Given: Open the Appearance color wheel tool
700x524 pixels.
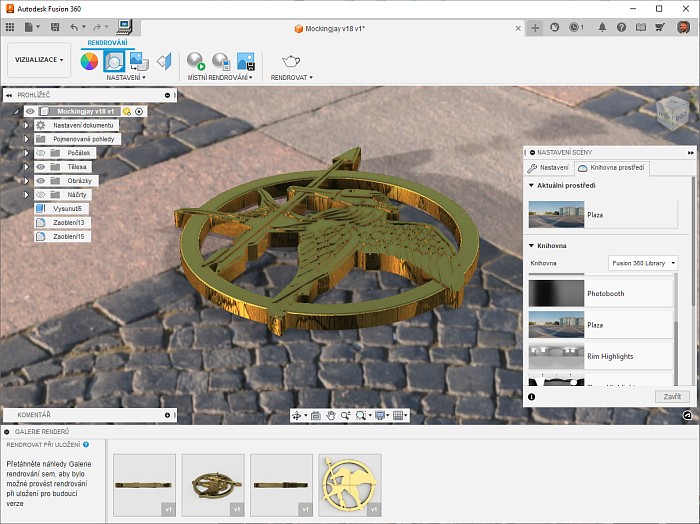Looking at the screenshot, I should click(x=90, y=61).
